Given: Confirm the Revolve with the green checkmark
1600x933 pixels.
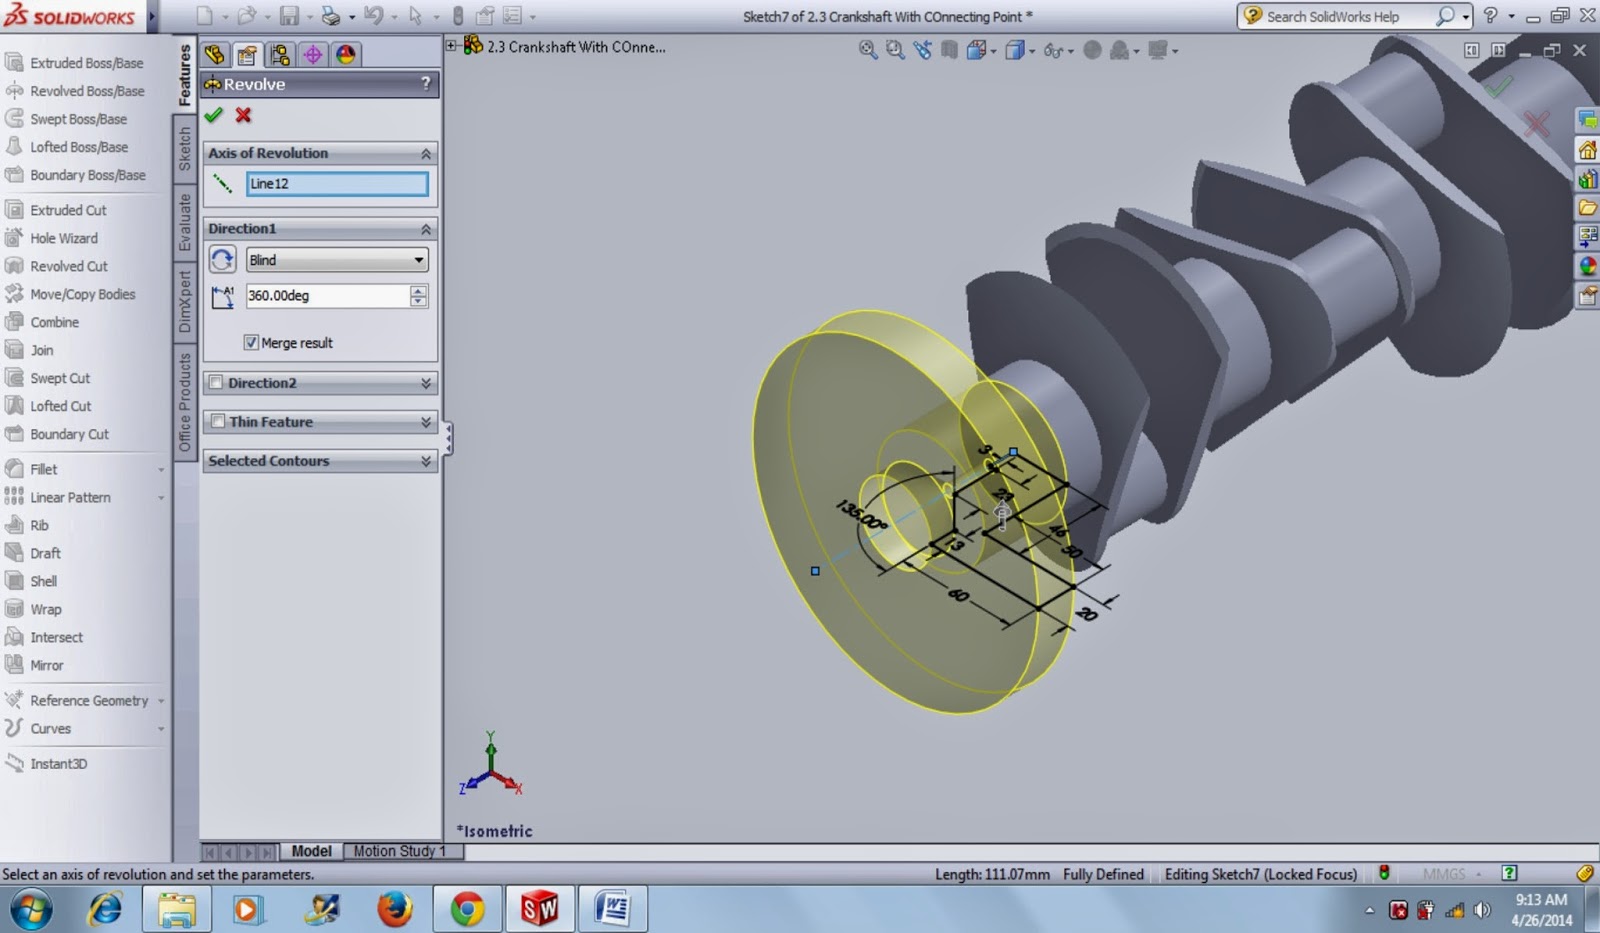Looking at the screenshot, I should point(213,115).
